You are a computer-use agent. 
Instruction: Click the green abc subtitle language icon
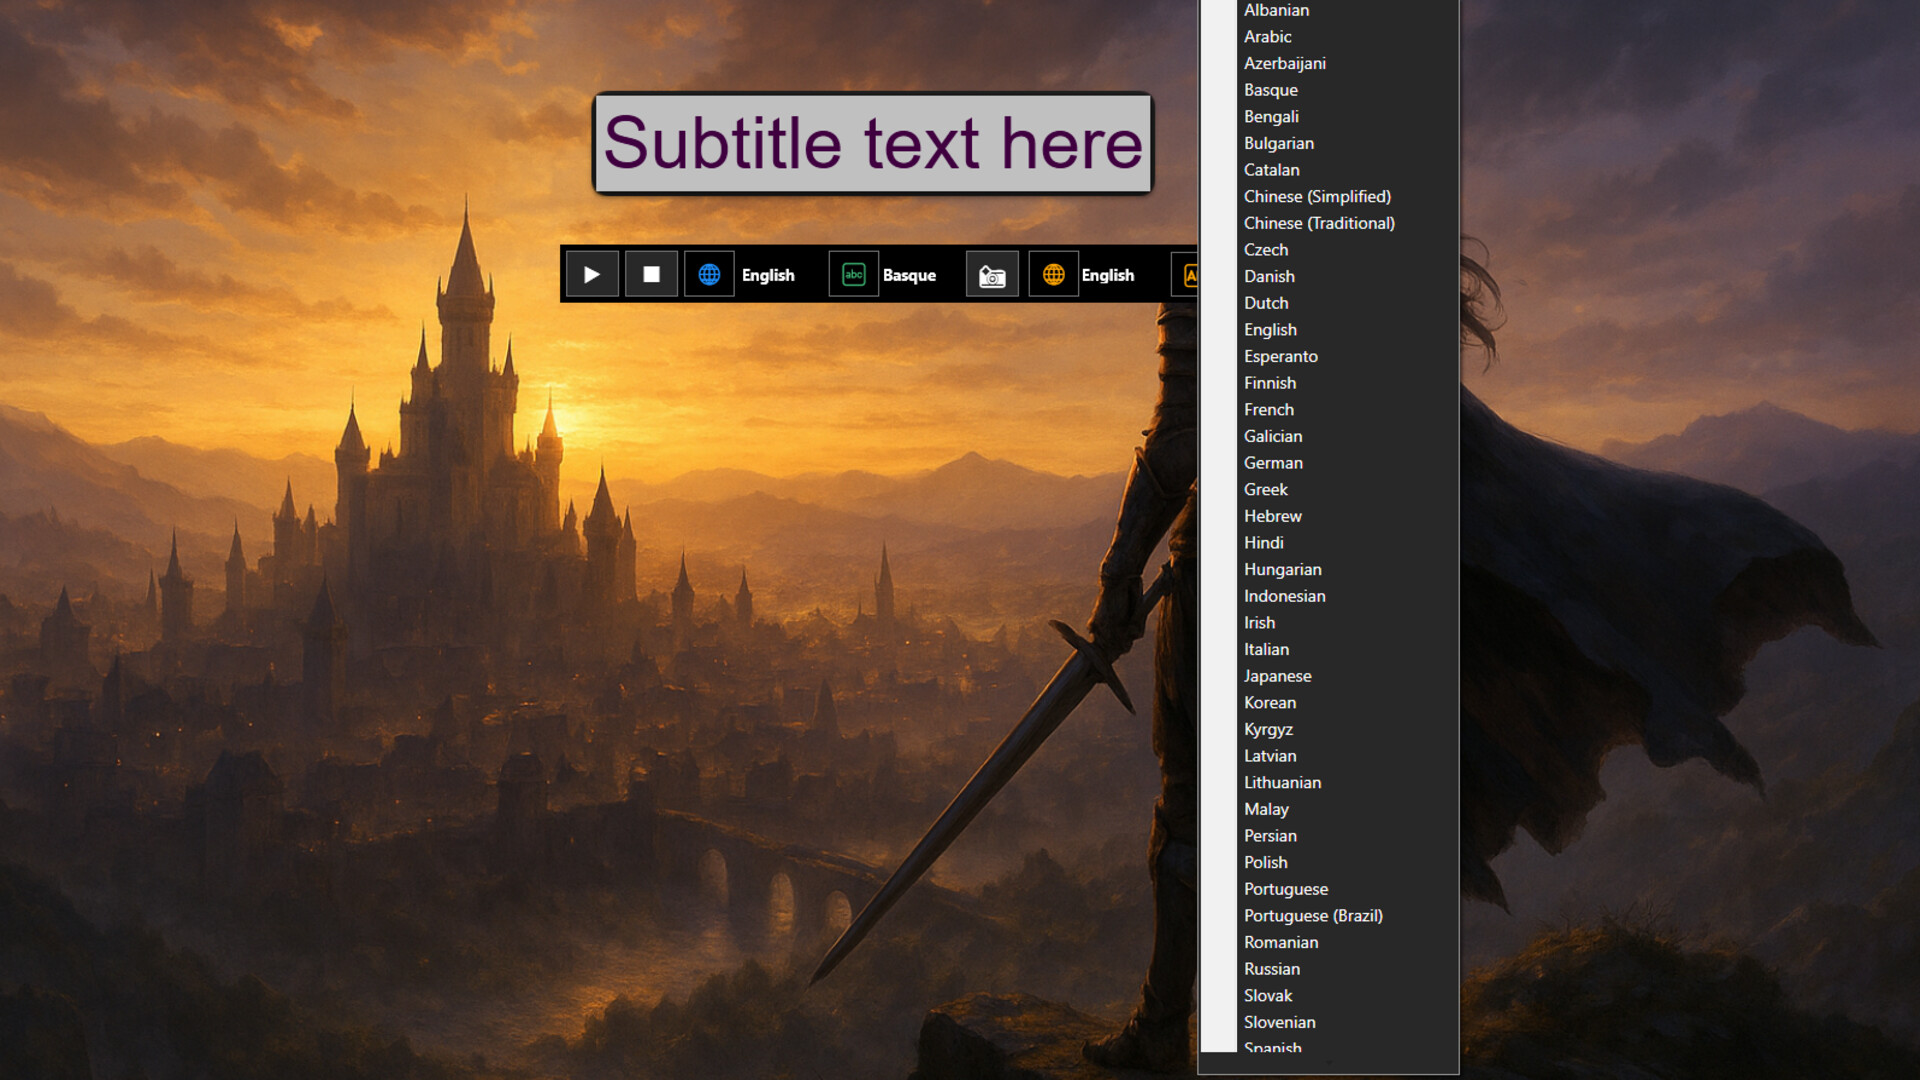click(x=853, y=274)
